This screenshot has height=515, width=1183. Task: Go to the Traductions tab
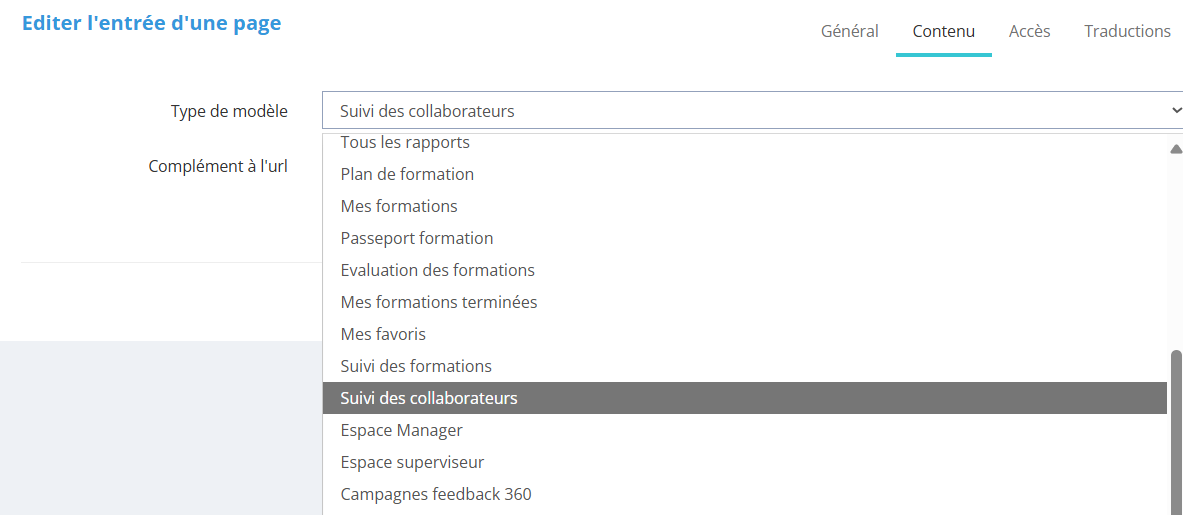point(1127,31)
